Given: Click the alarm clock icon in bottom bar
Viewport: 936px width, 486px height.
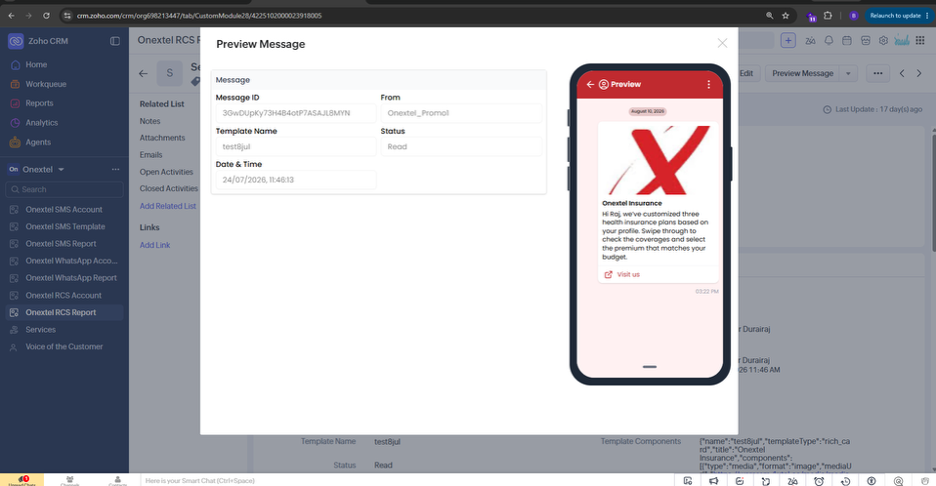Looking at the screenshot, I should [x=819, y=481].
